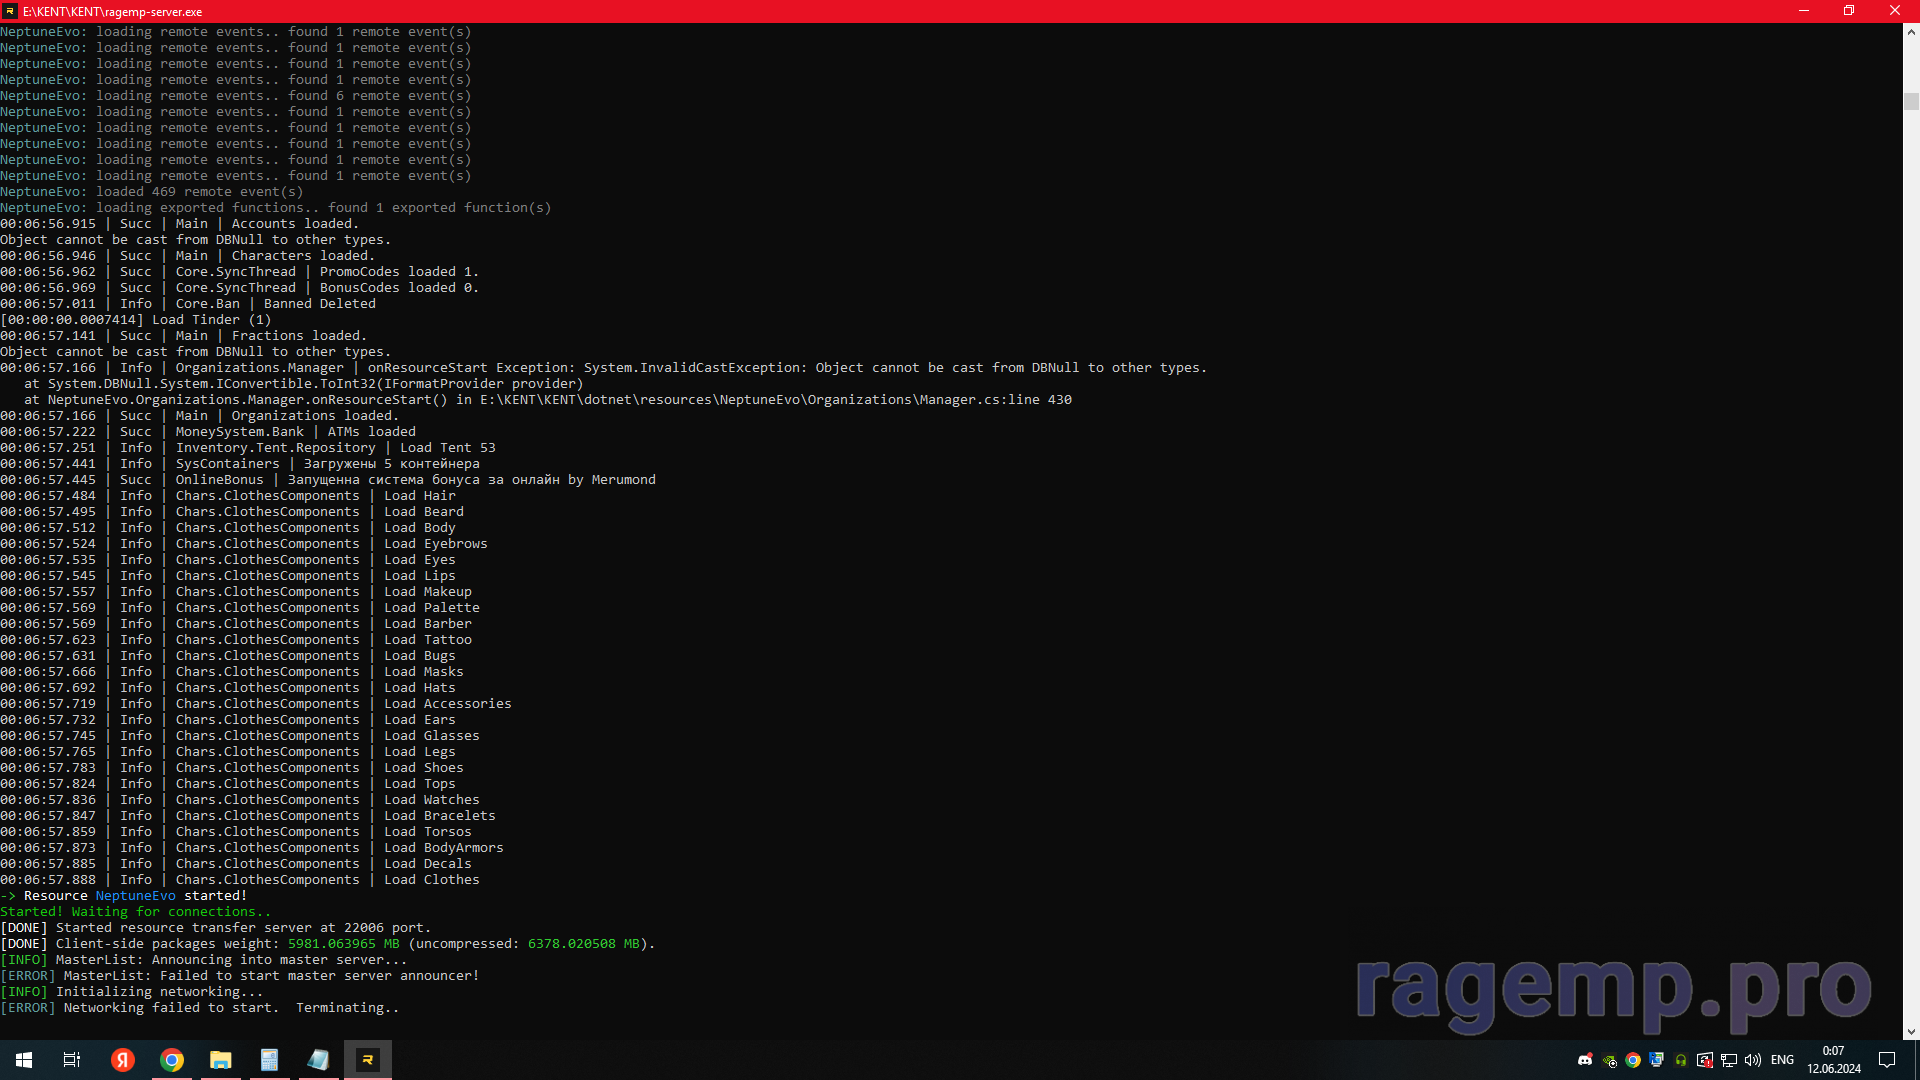This screenshot has width=1920, height=1080.
Task: Click 'Announcing into master server...' line
Action: click(x=204, y=960)
